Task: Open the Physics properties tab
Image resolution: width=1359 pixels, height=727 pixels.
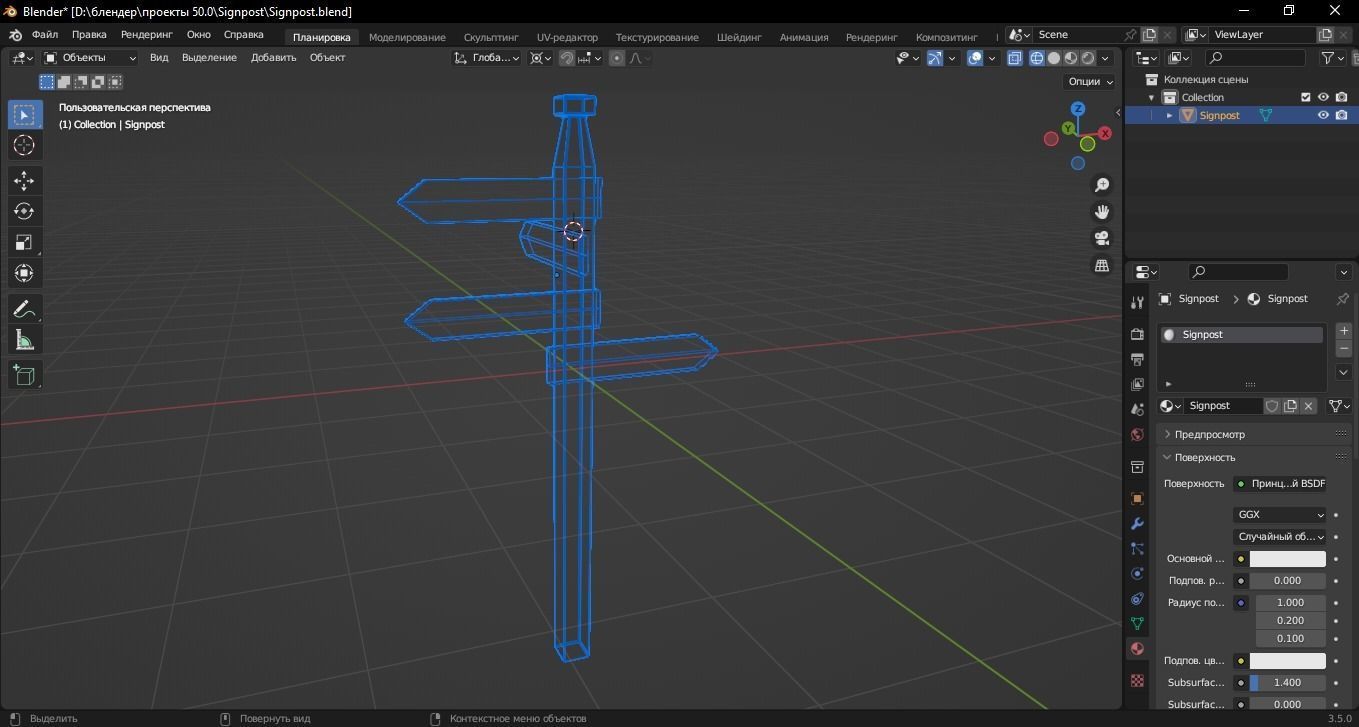Action: coord(1137,573)
